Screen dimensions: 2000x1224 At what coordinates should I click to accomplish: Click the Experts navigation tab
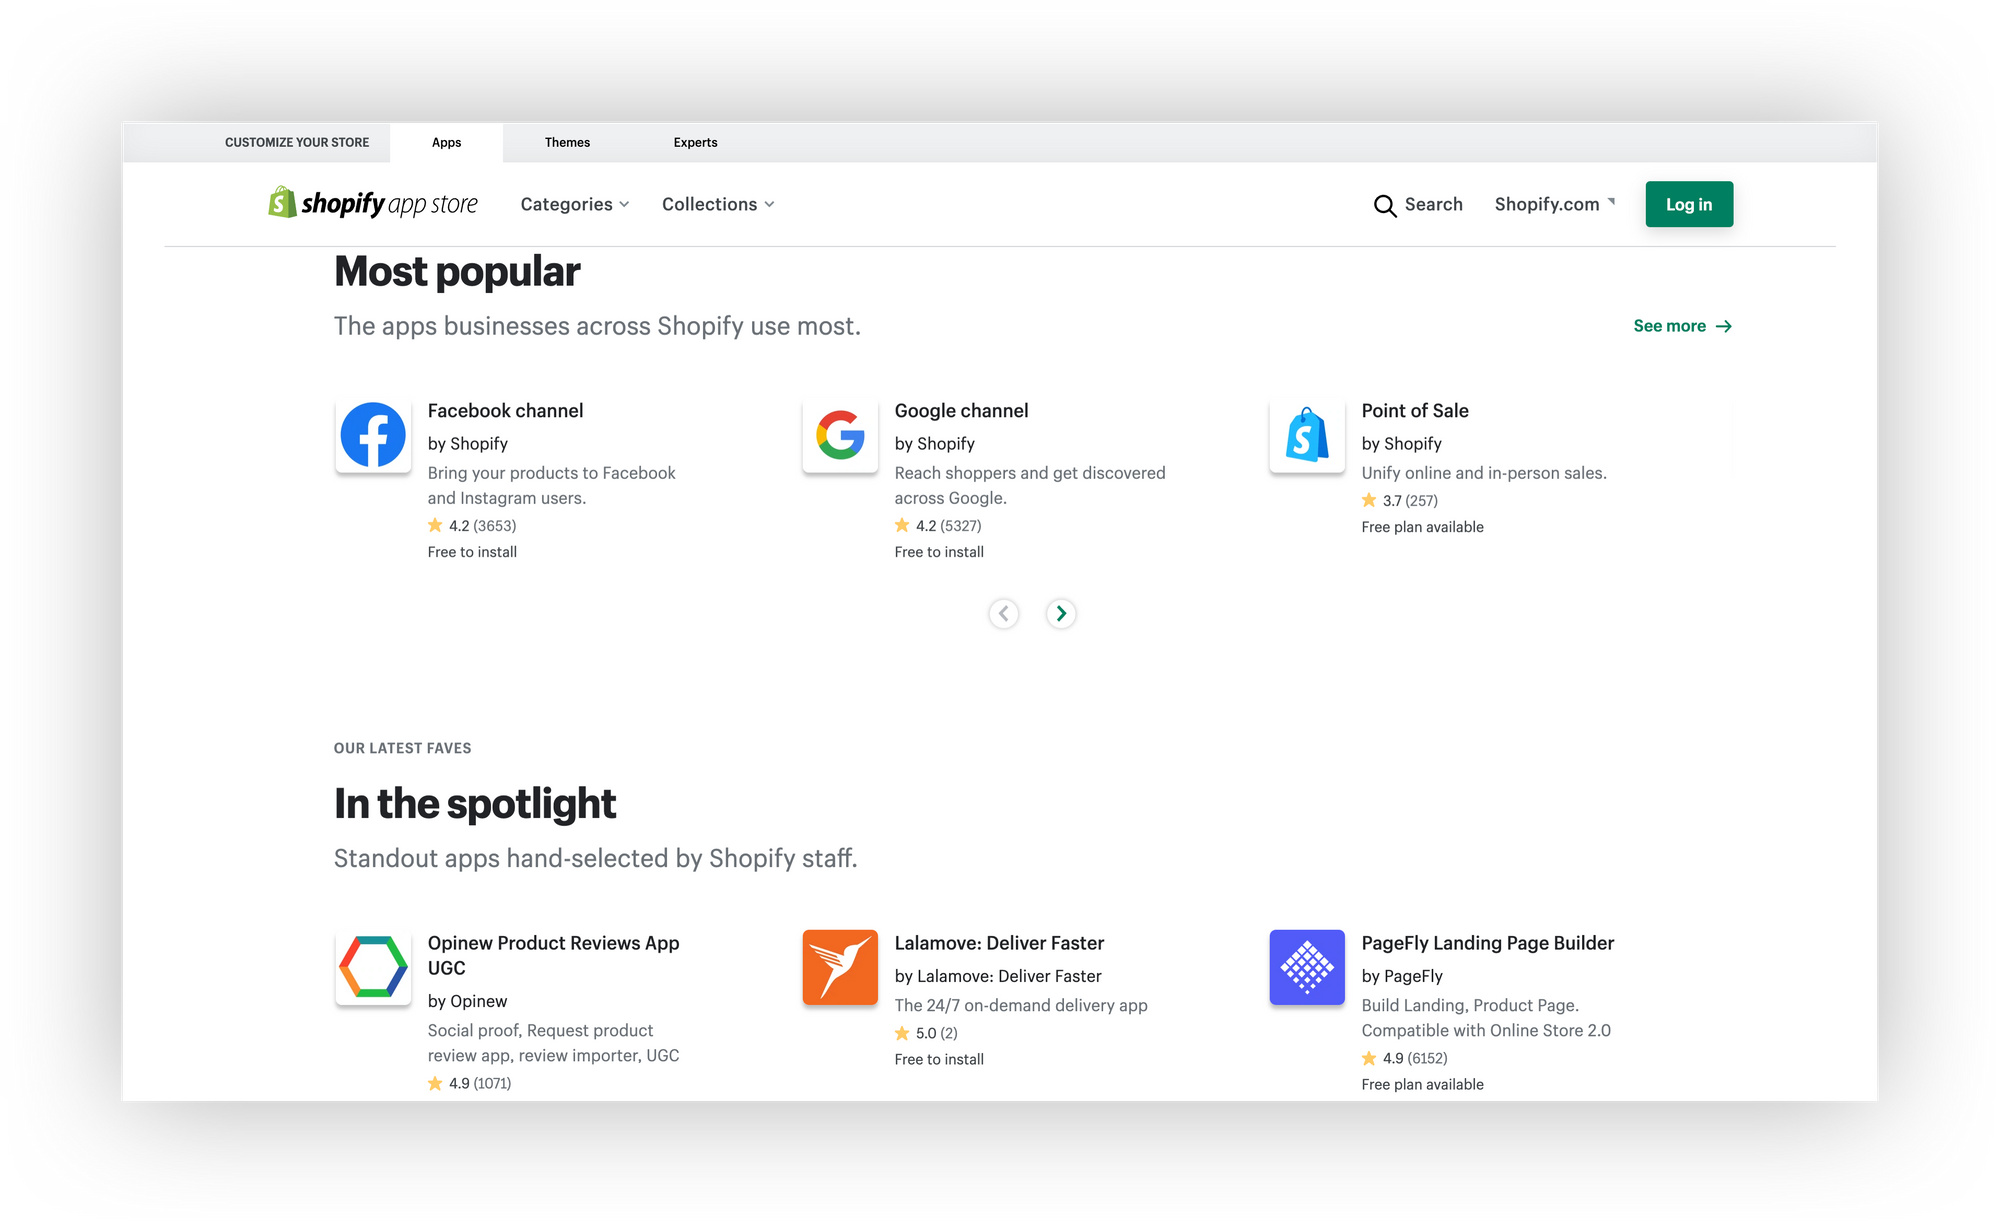click(x=694, y=141)
